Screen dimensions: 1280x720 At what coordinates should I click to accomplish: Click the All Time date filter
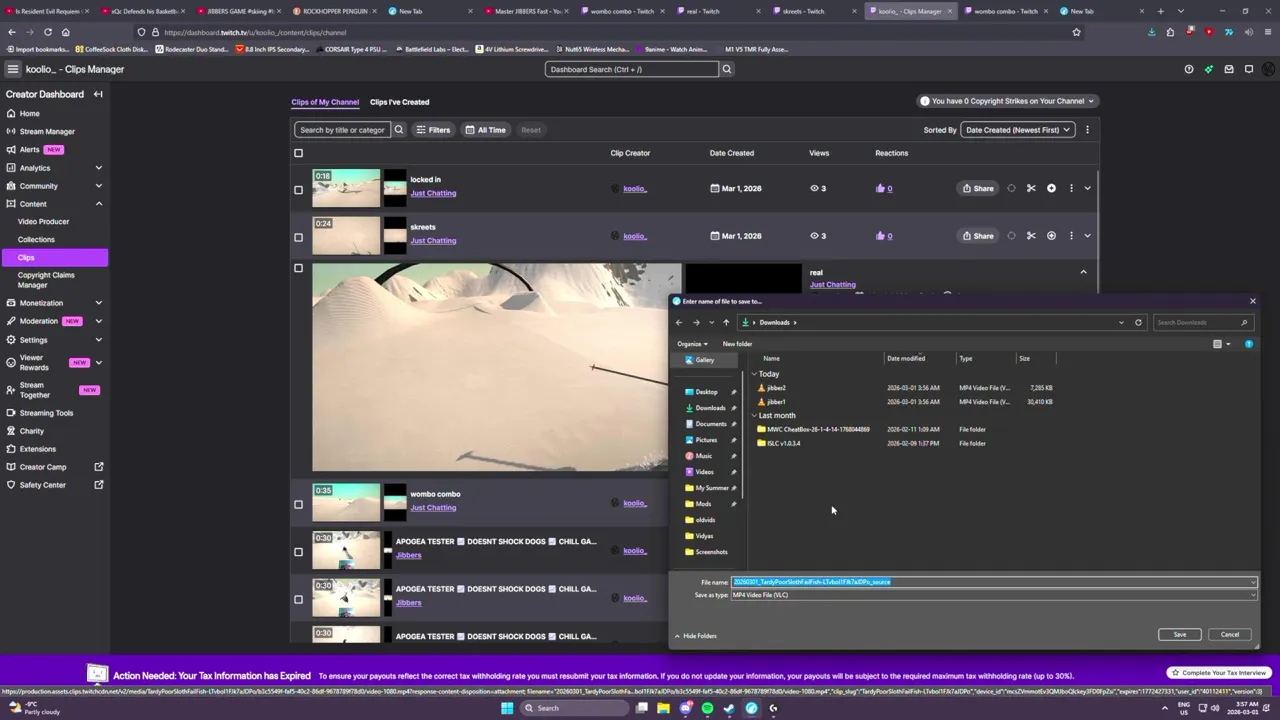tap(485, 129)
